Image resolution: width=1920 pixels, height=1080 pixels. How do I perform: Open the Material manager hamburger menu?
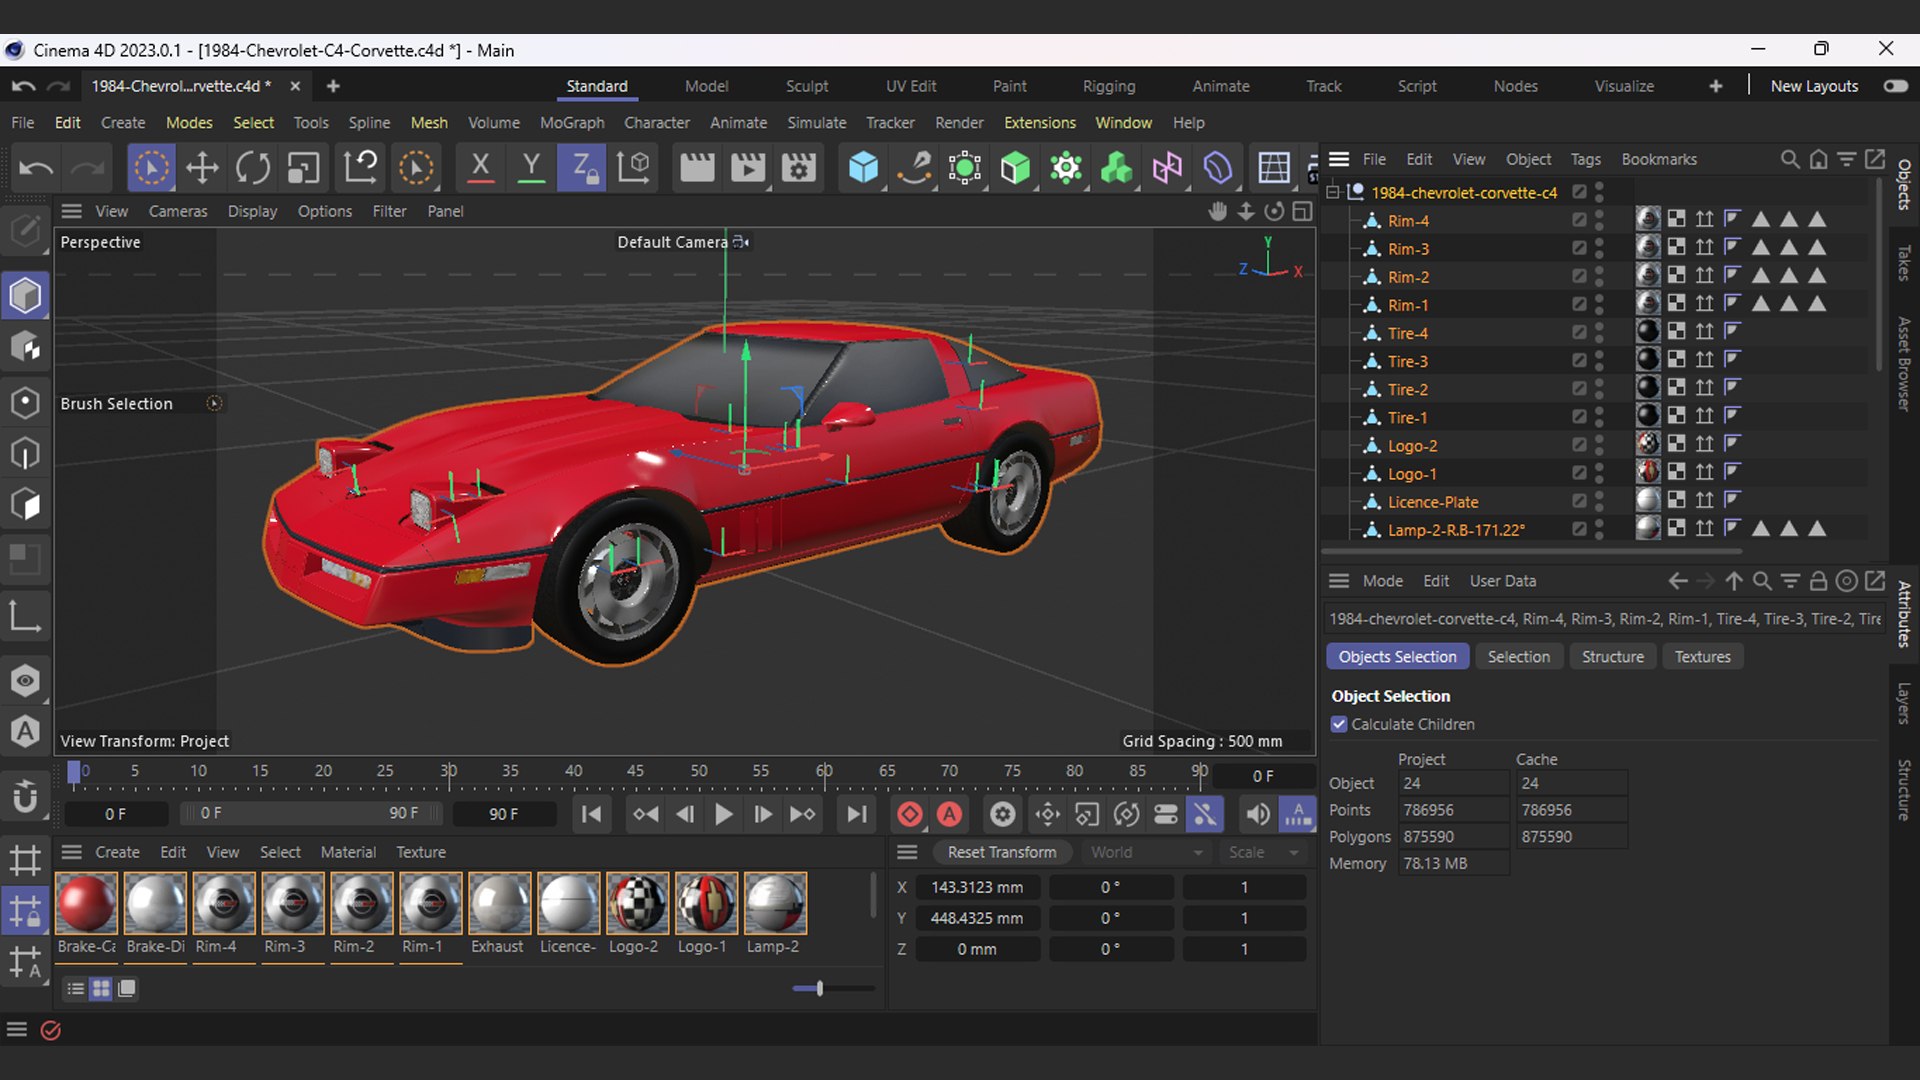point(71,852)
